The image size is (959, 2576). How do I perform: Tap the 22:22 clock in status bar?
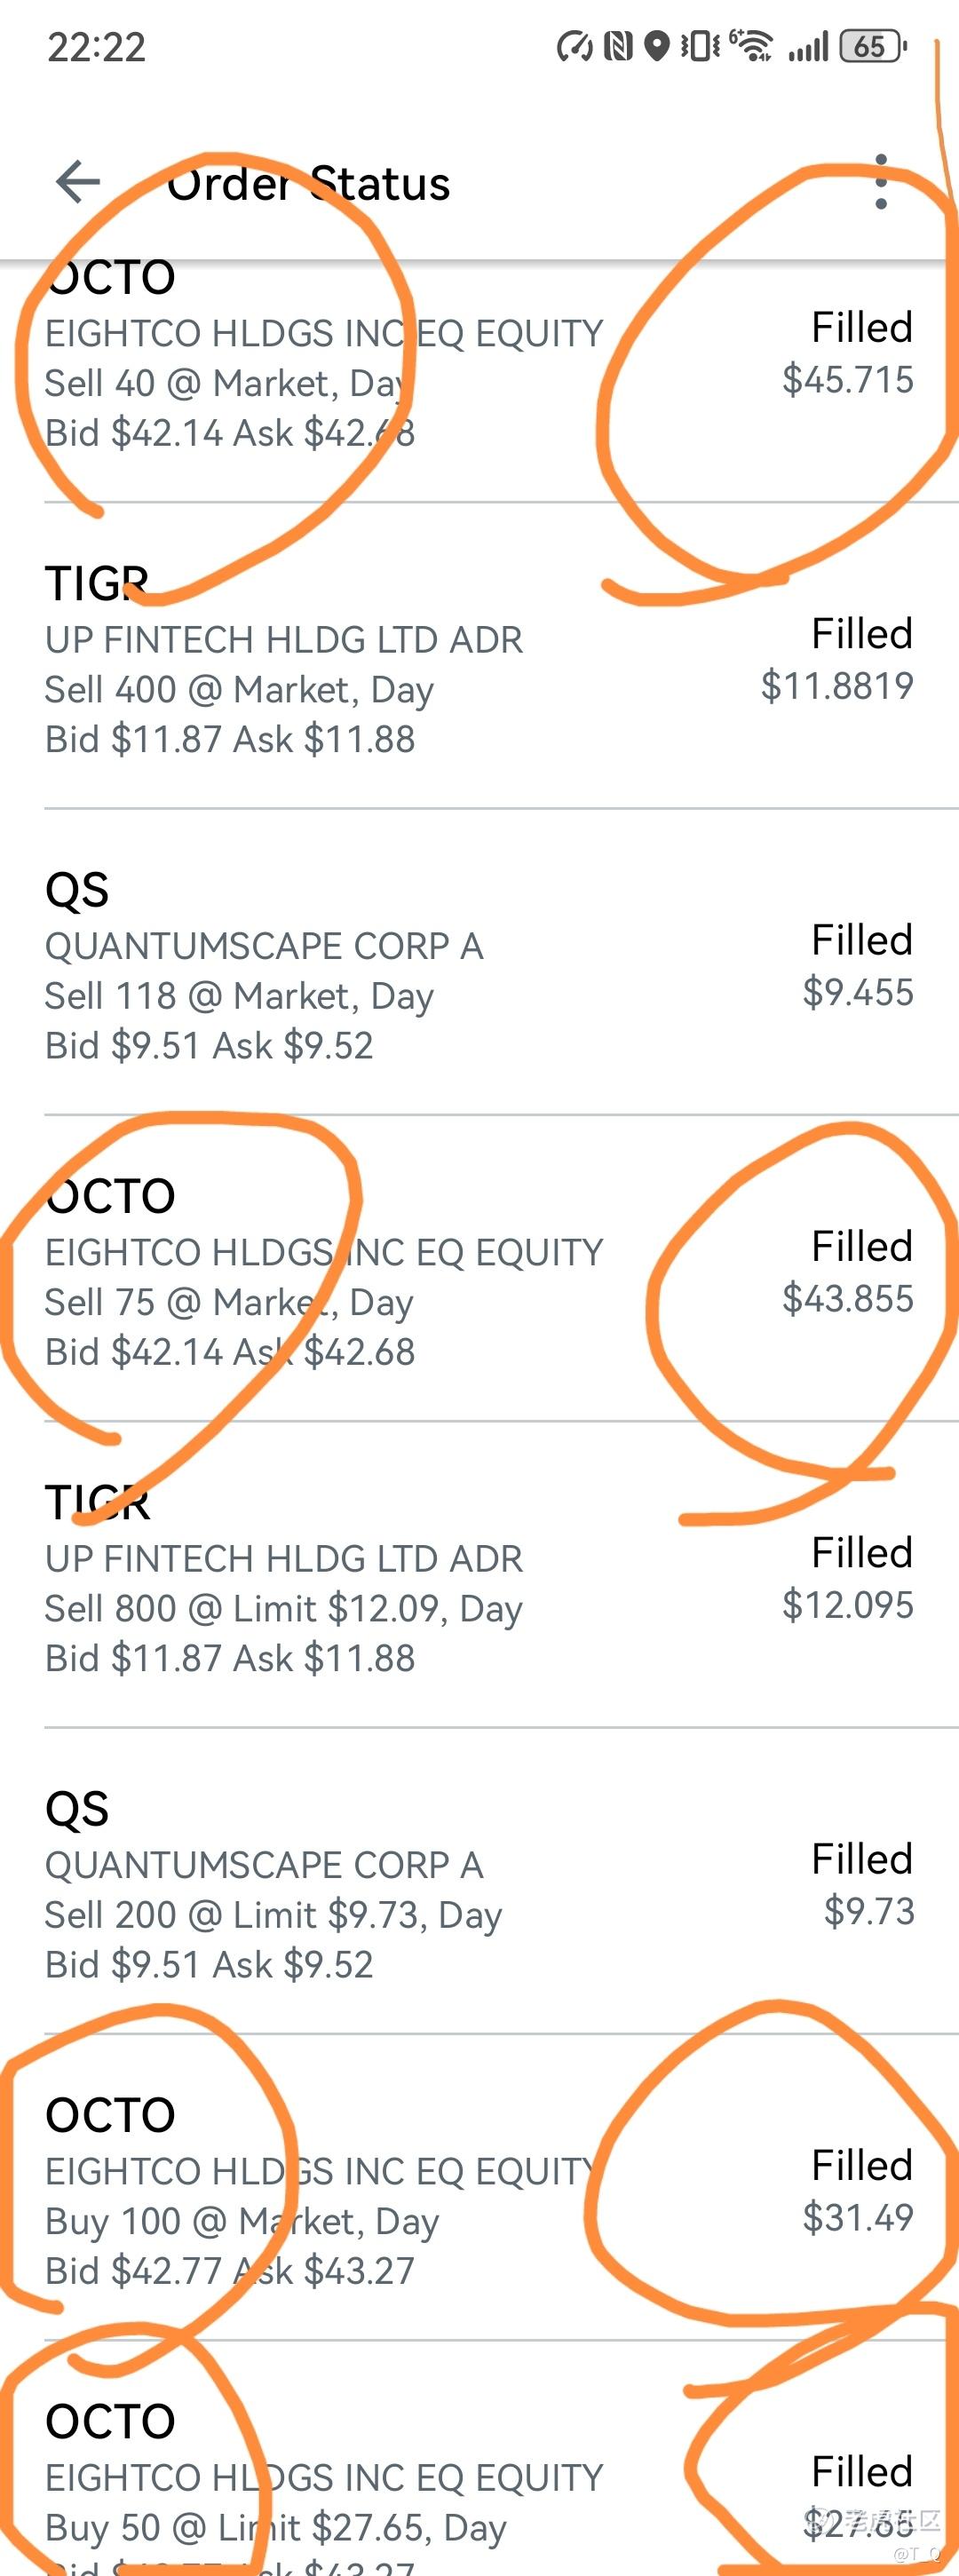pos(96,47)
